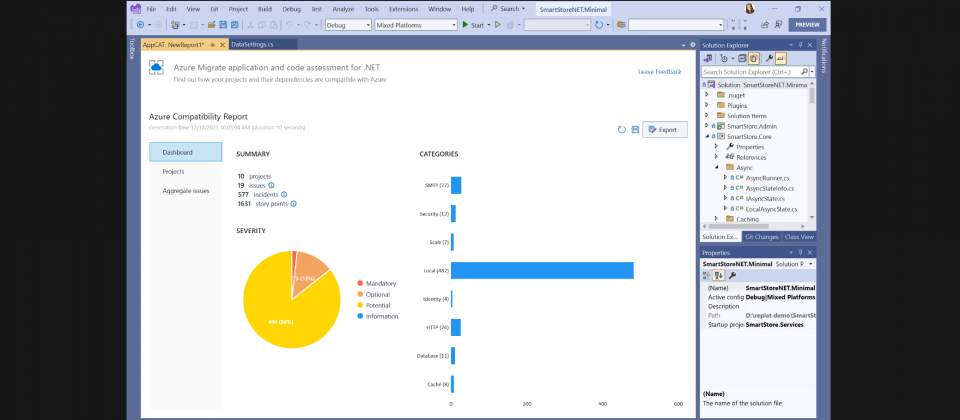
Task: Switch to Git Changes tab
Action: tap(762, 236)
